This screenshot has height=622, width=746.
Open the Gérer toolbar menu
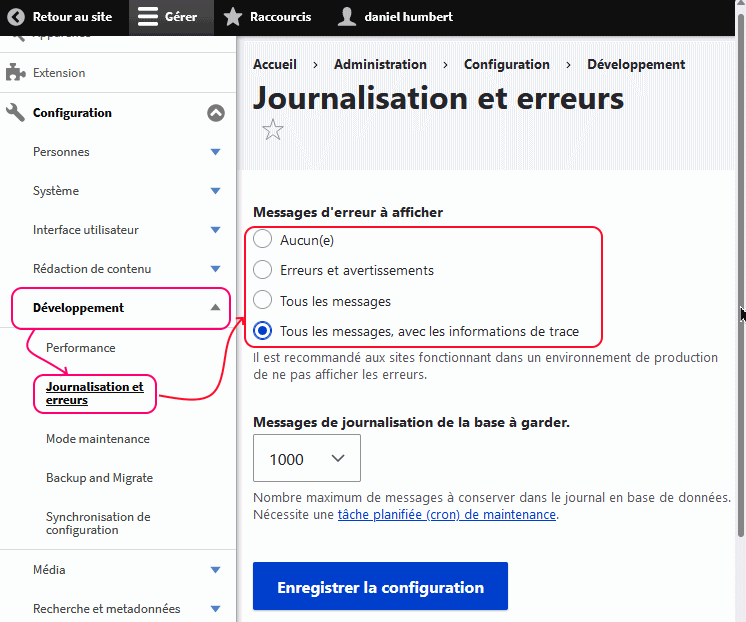(171, 17)
